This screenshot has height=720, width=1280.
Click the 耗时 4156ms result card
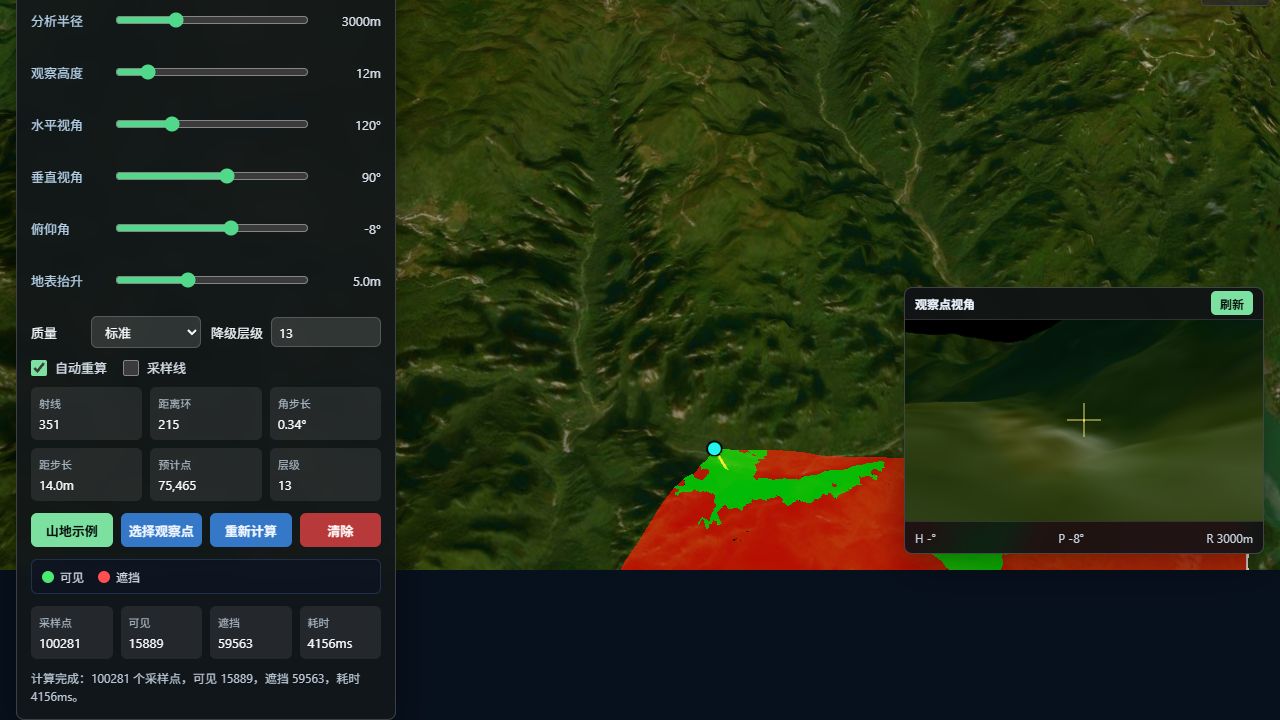tap(340, 632)
